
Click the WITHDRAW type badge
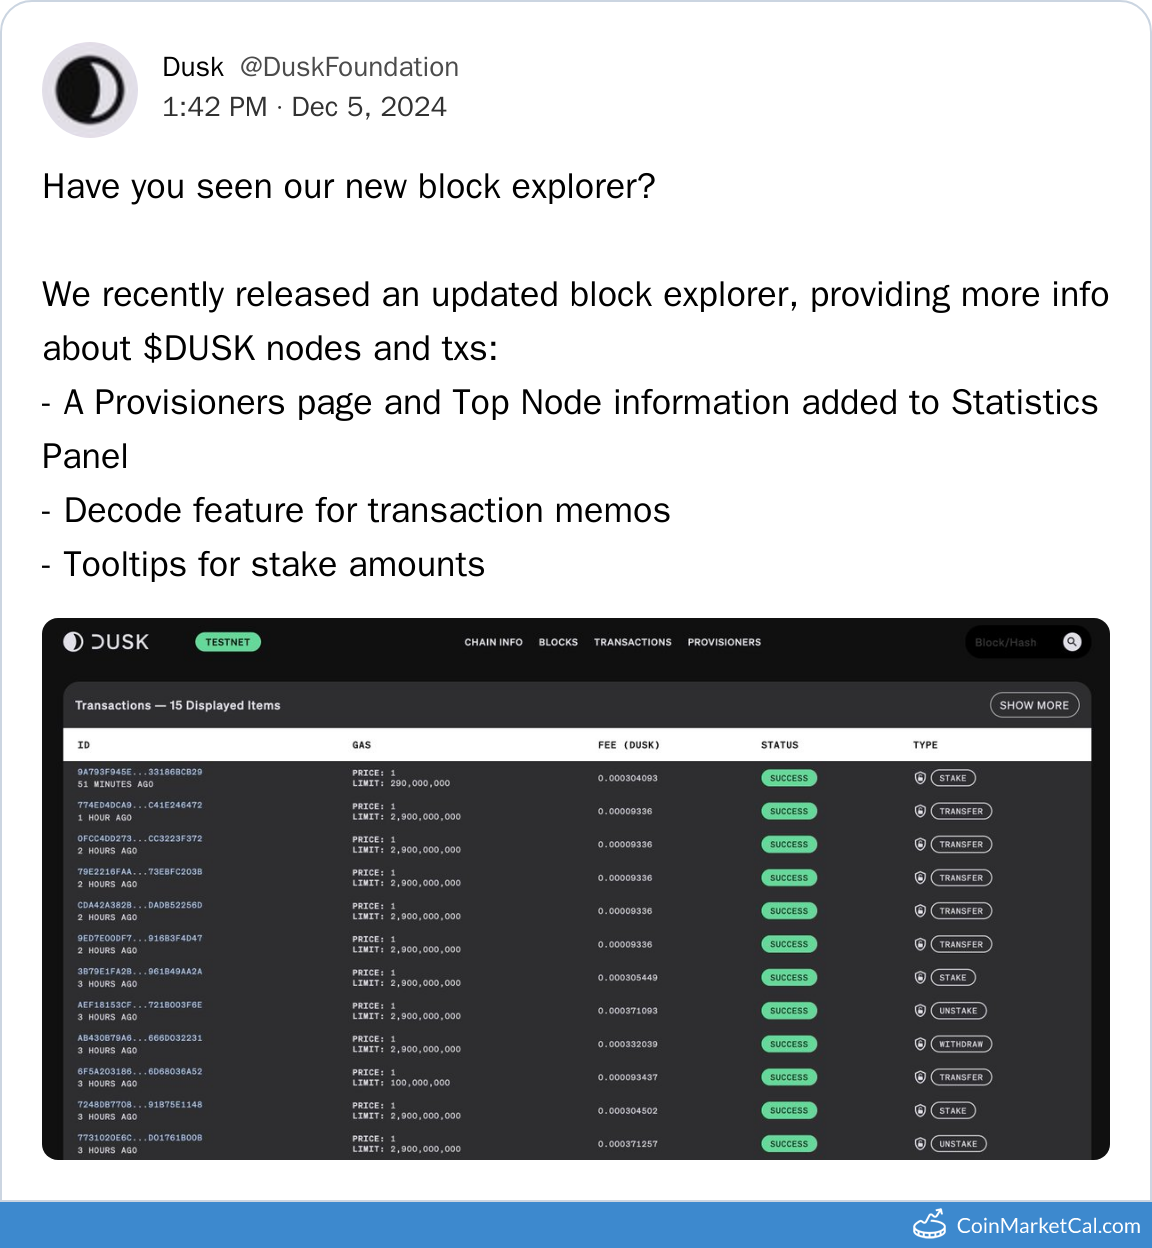[961, 1044]
